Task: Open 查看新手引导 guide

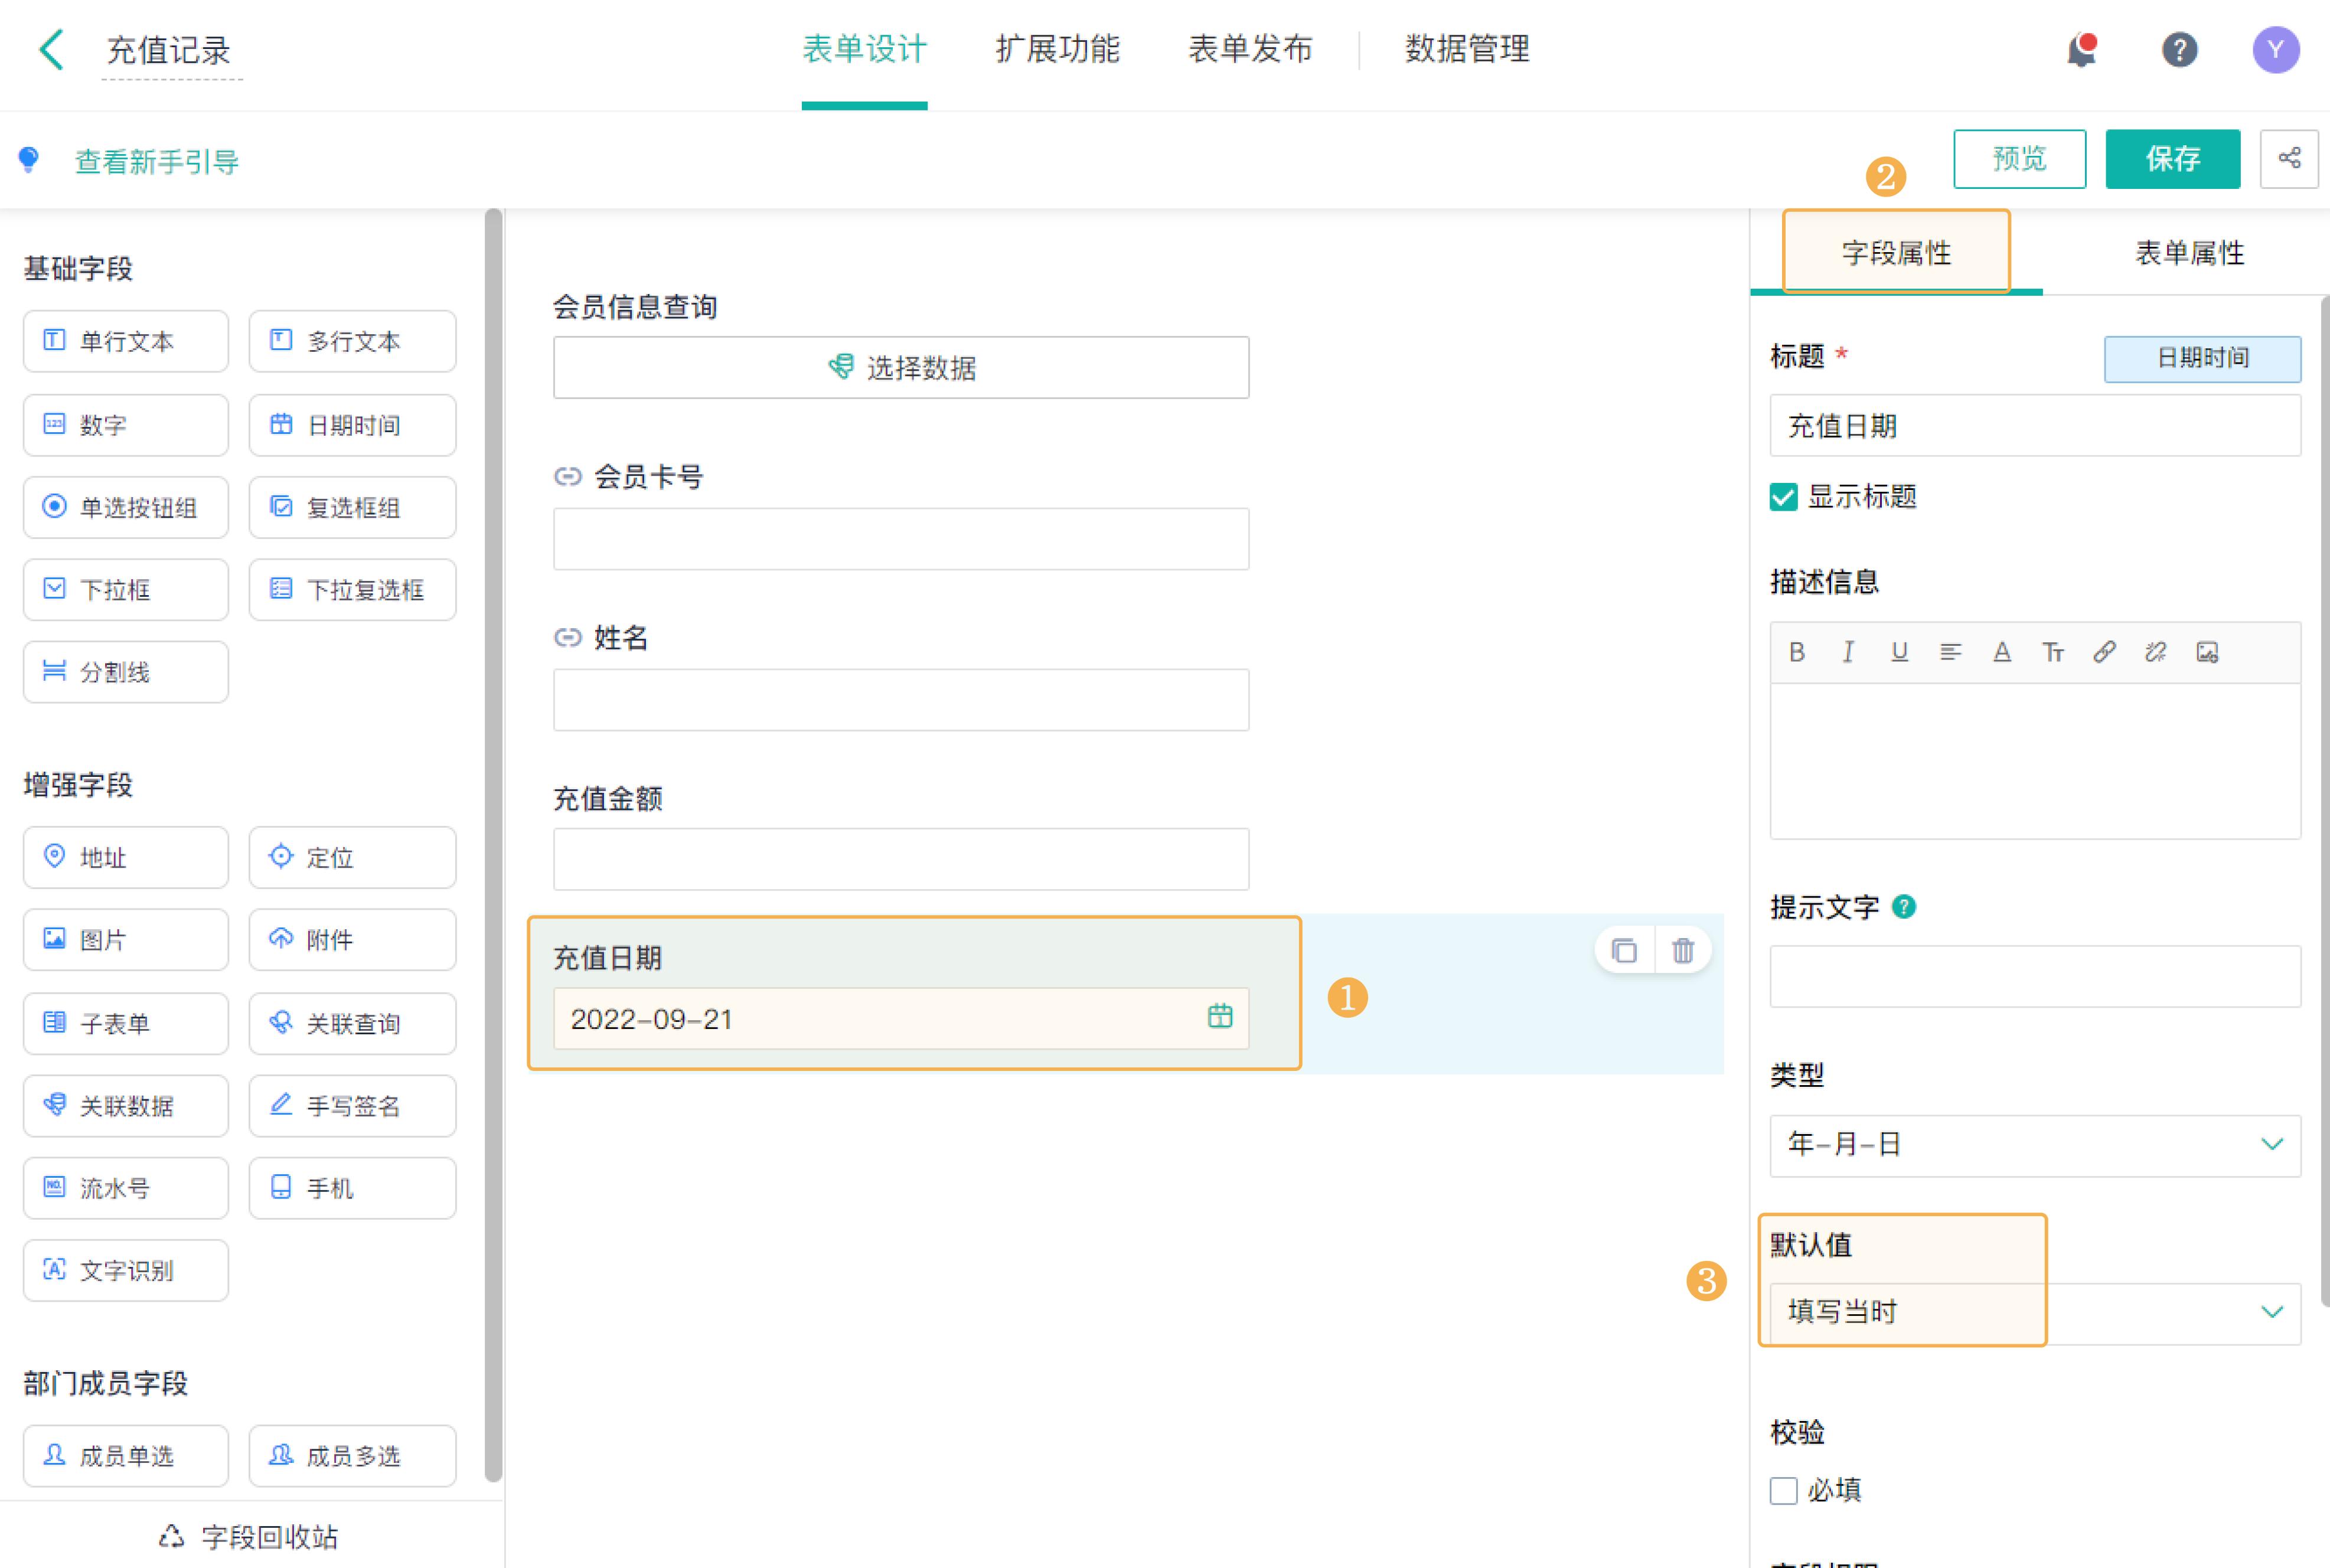Action: (155, 160)
